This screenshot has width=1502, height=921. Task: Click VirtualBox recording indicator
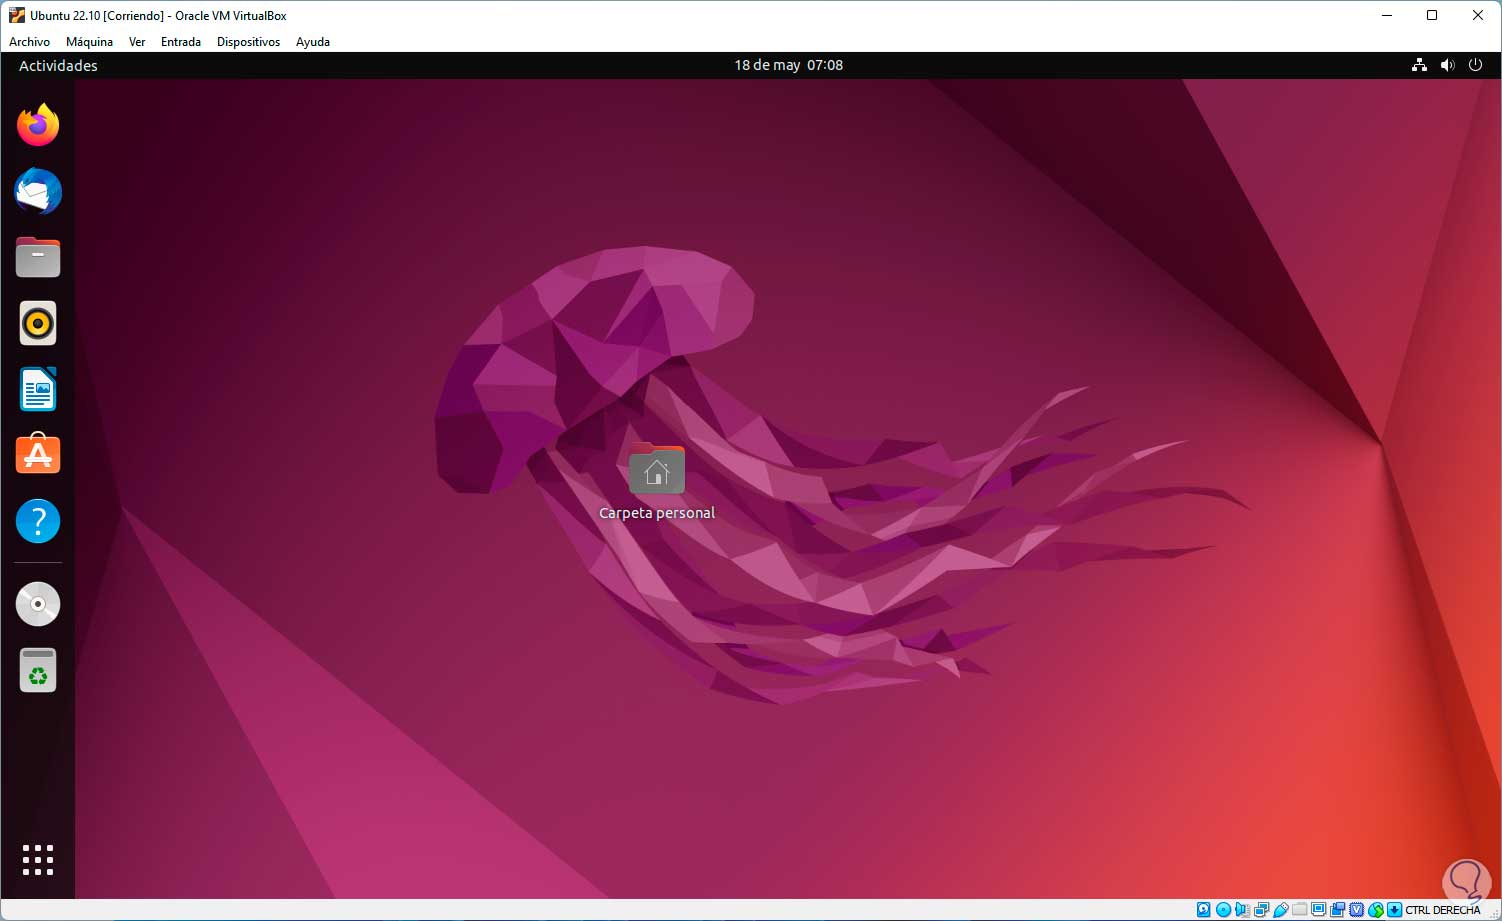1338,910
